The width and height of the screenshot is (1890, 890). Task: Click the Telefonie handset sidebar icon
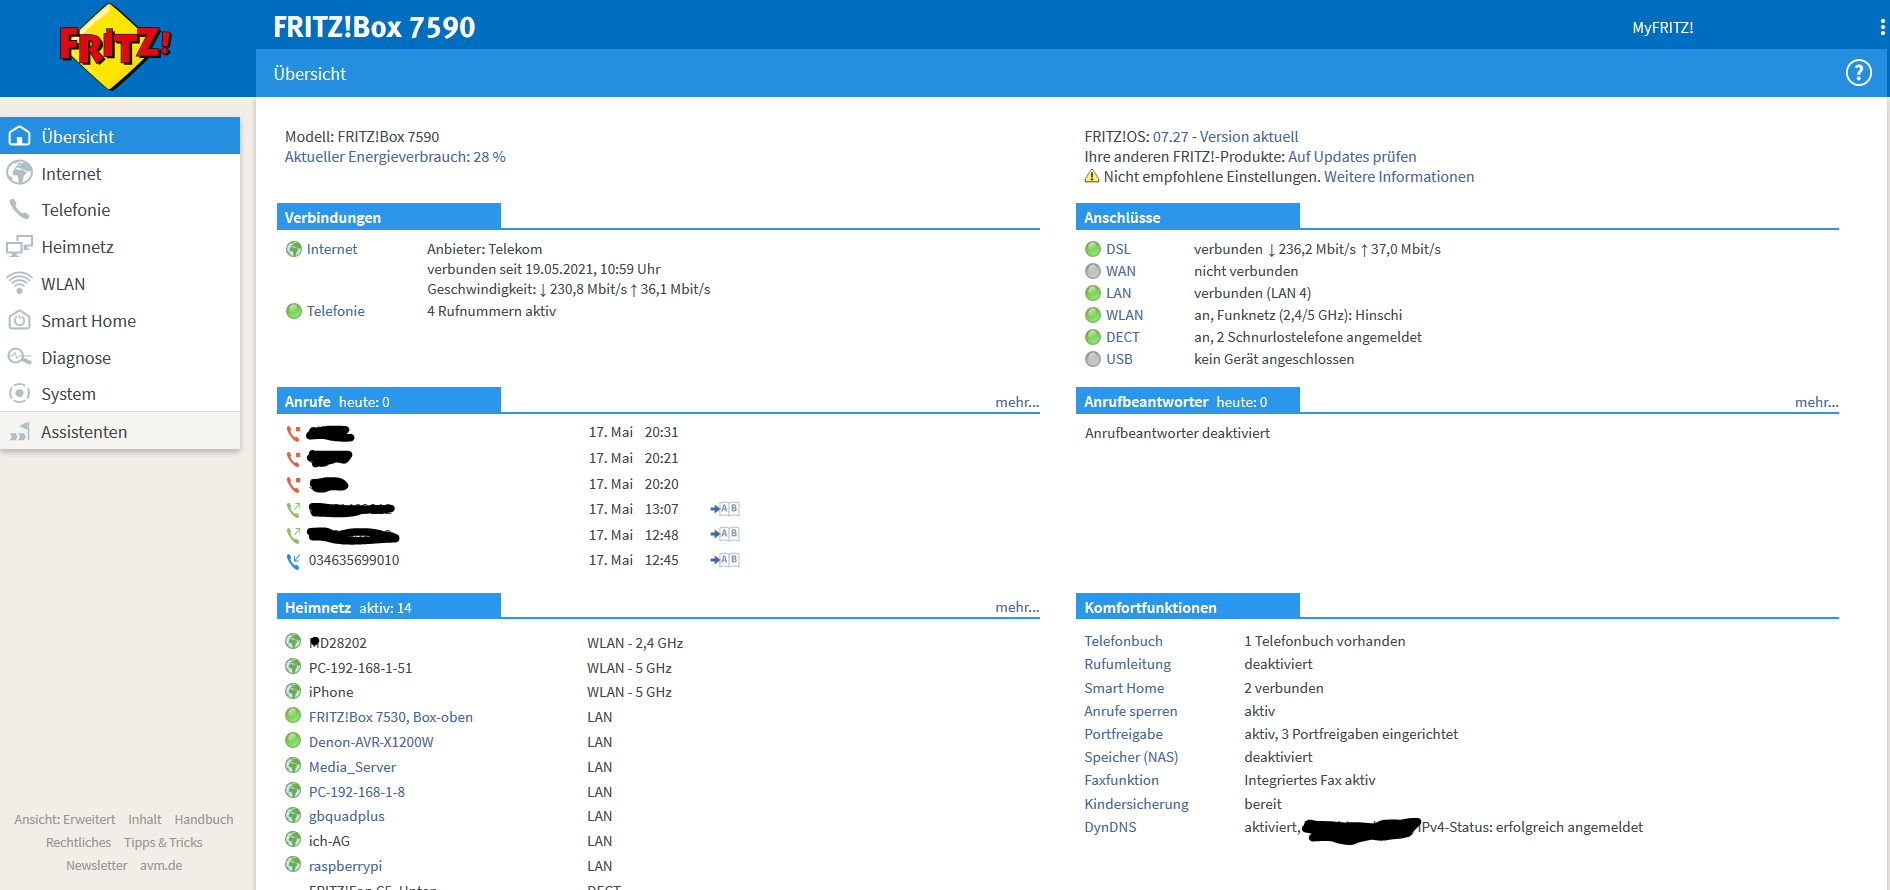19,210
